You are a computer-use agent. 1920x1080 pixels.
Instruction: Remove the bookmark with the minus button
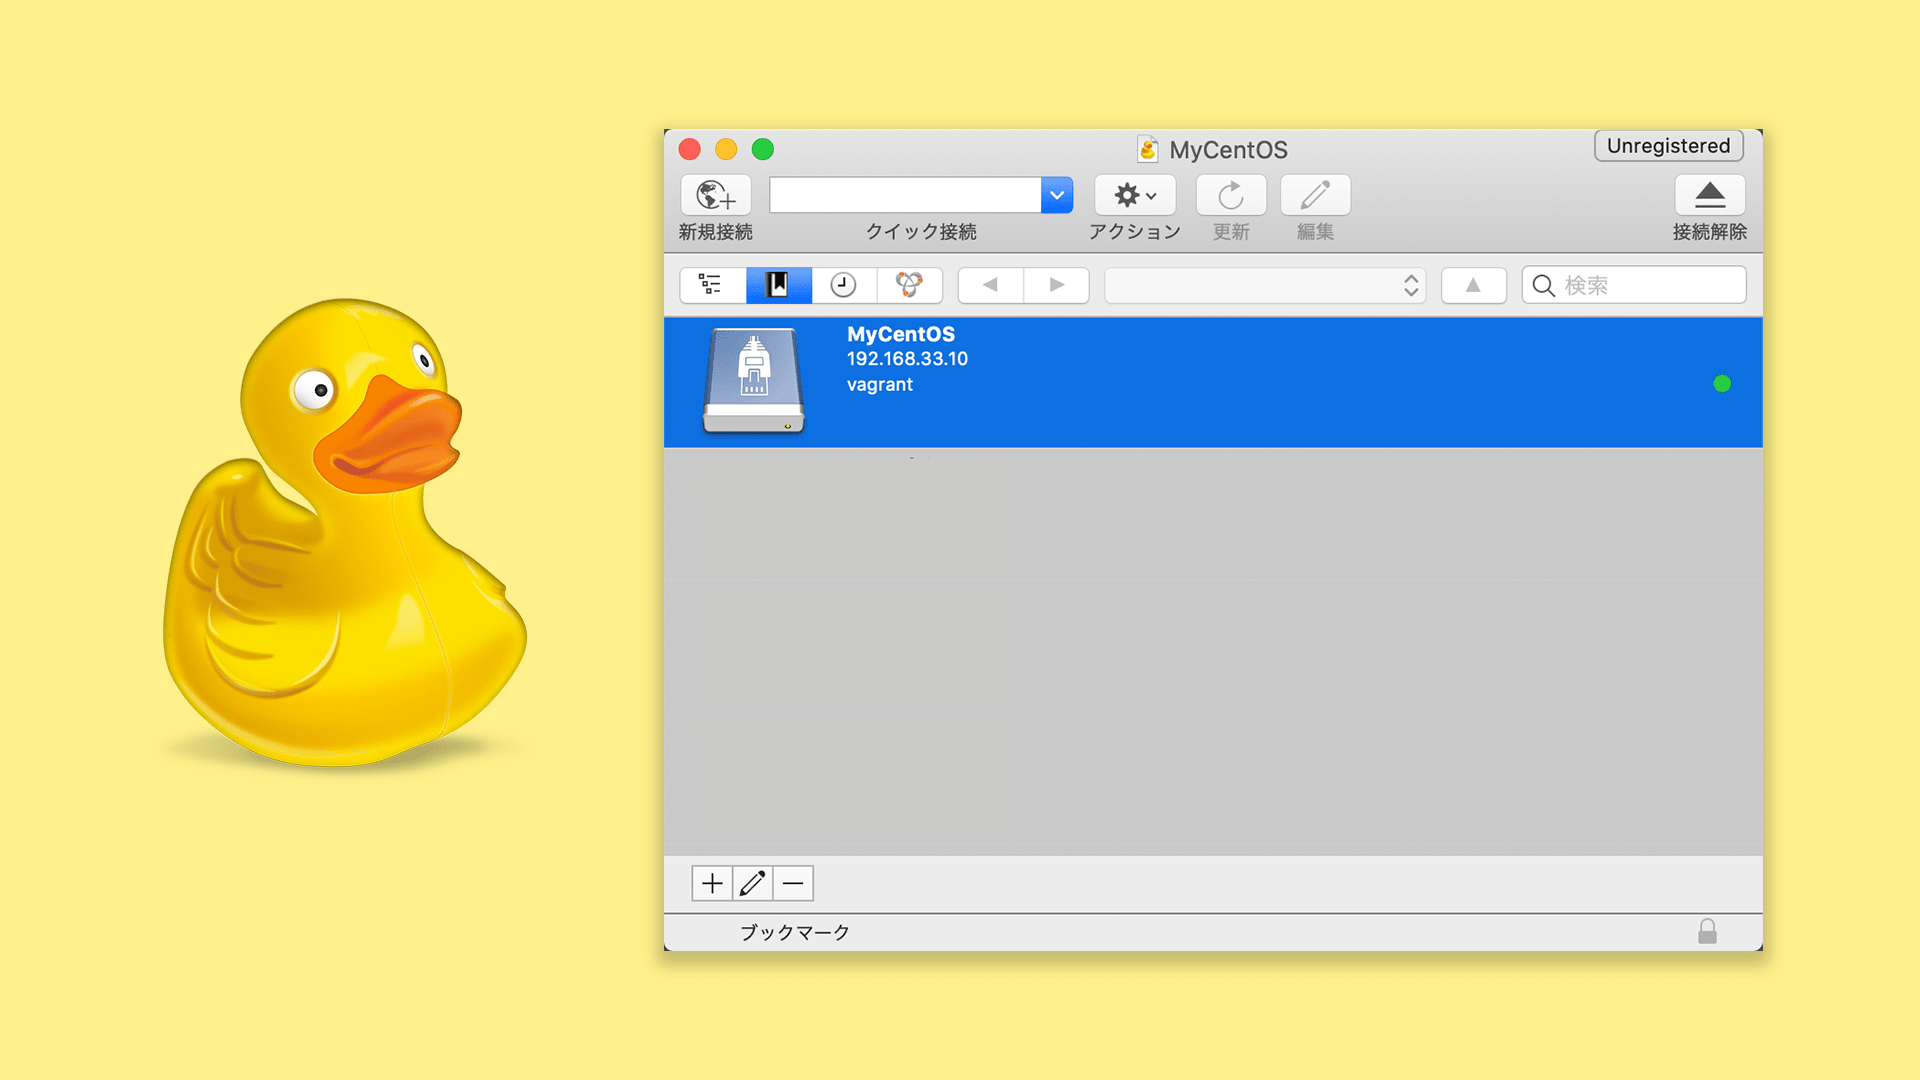(x=793, y=883)
